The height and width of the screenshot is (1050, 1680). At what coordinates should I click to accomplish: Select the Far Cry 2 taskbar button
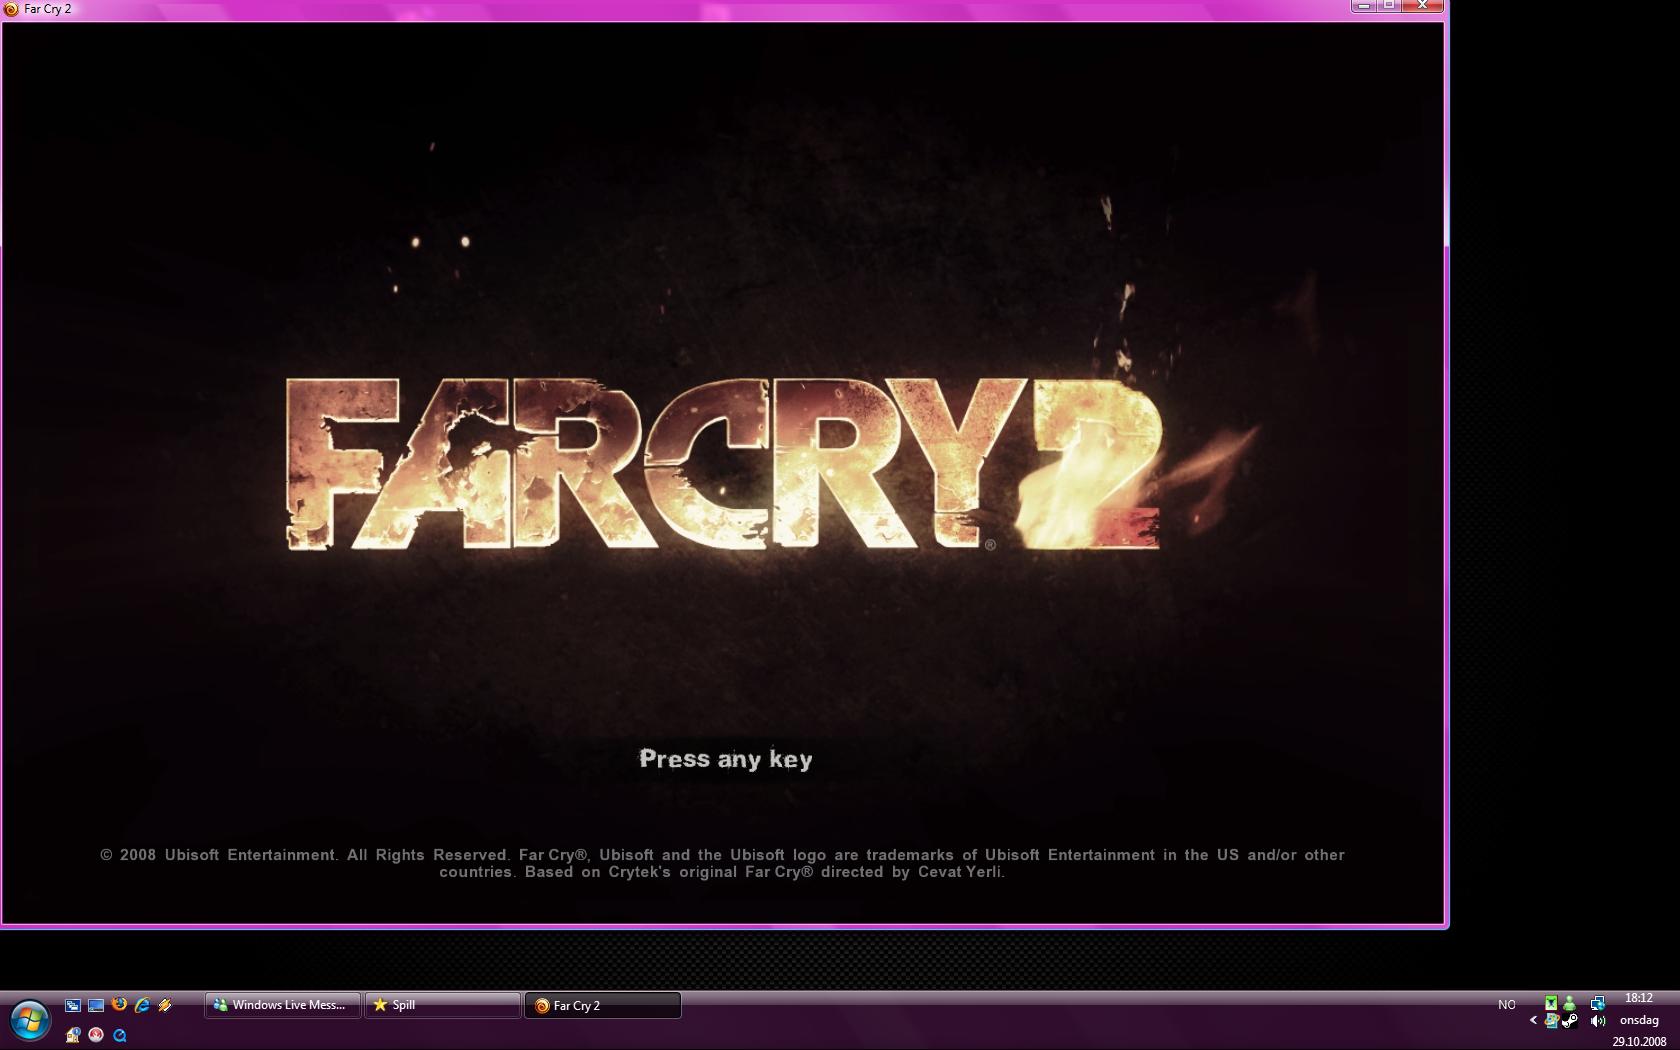[603, 1005]
